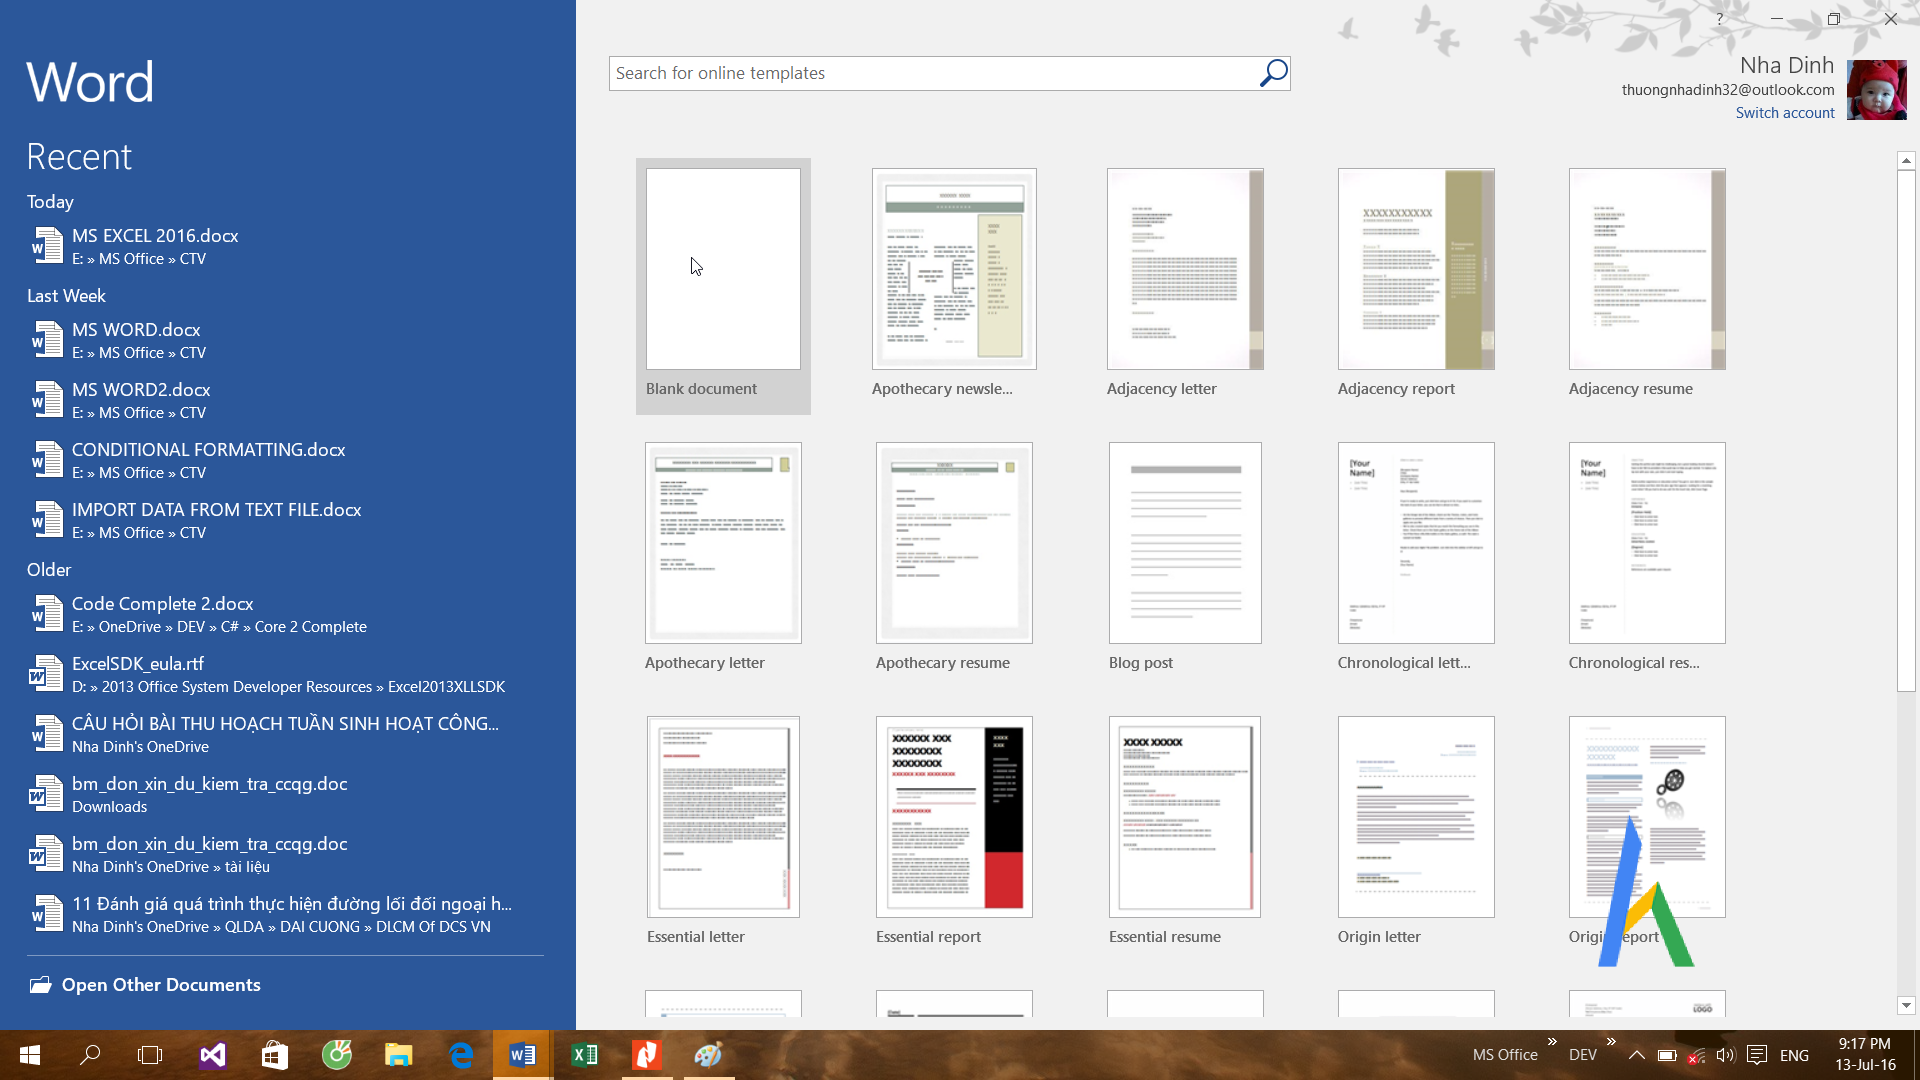Image resolution: width=1920 pixels, height=1080 pixels.
Task: Click Switch account link
Action: pos(1783,112)
